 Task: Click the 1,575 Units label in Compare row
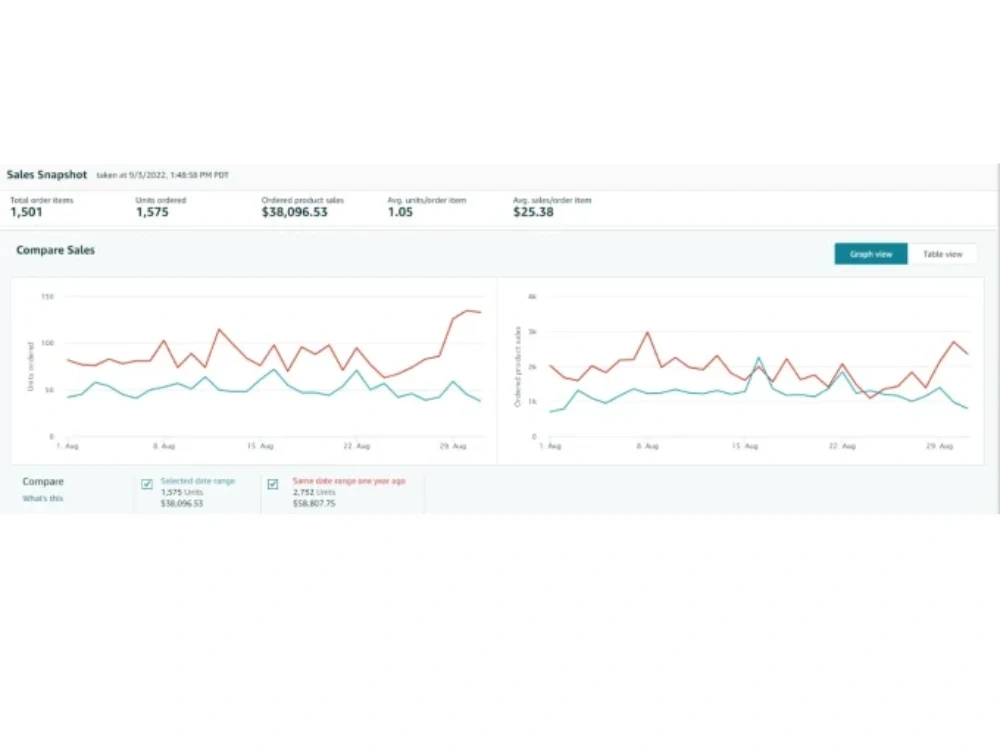click(182, 492)
